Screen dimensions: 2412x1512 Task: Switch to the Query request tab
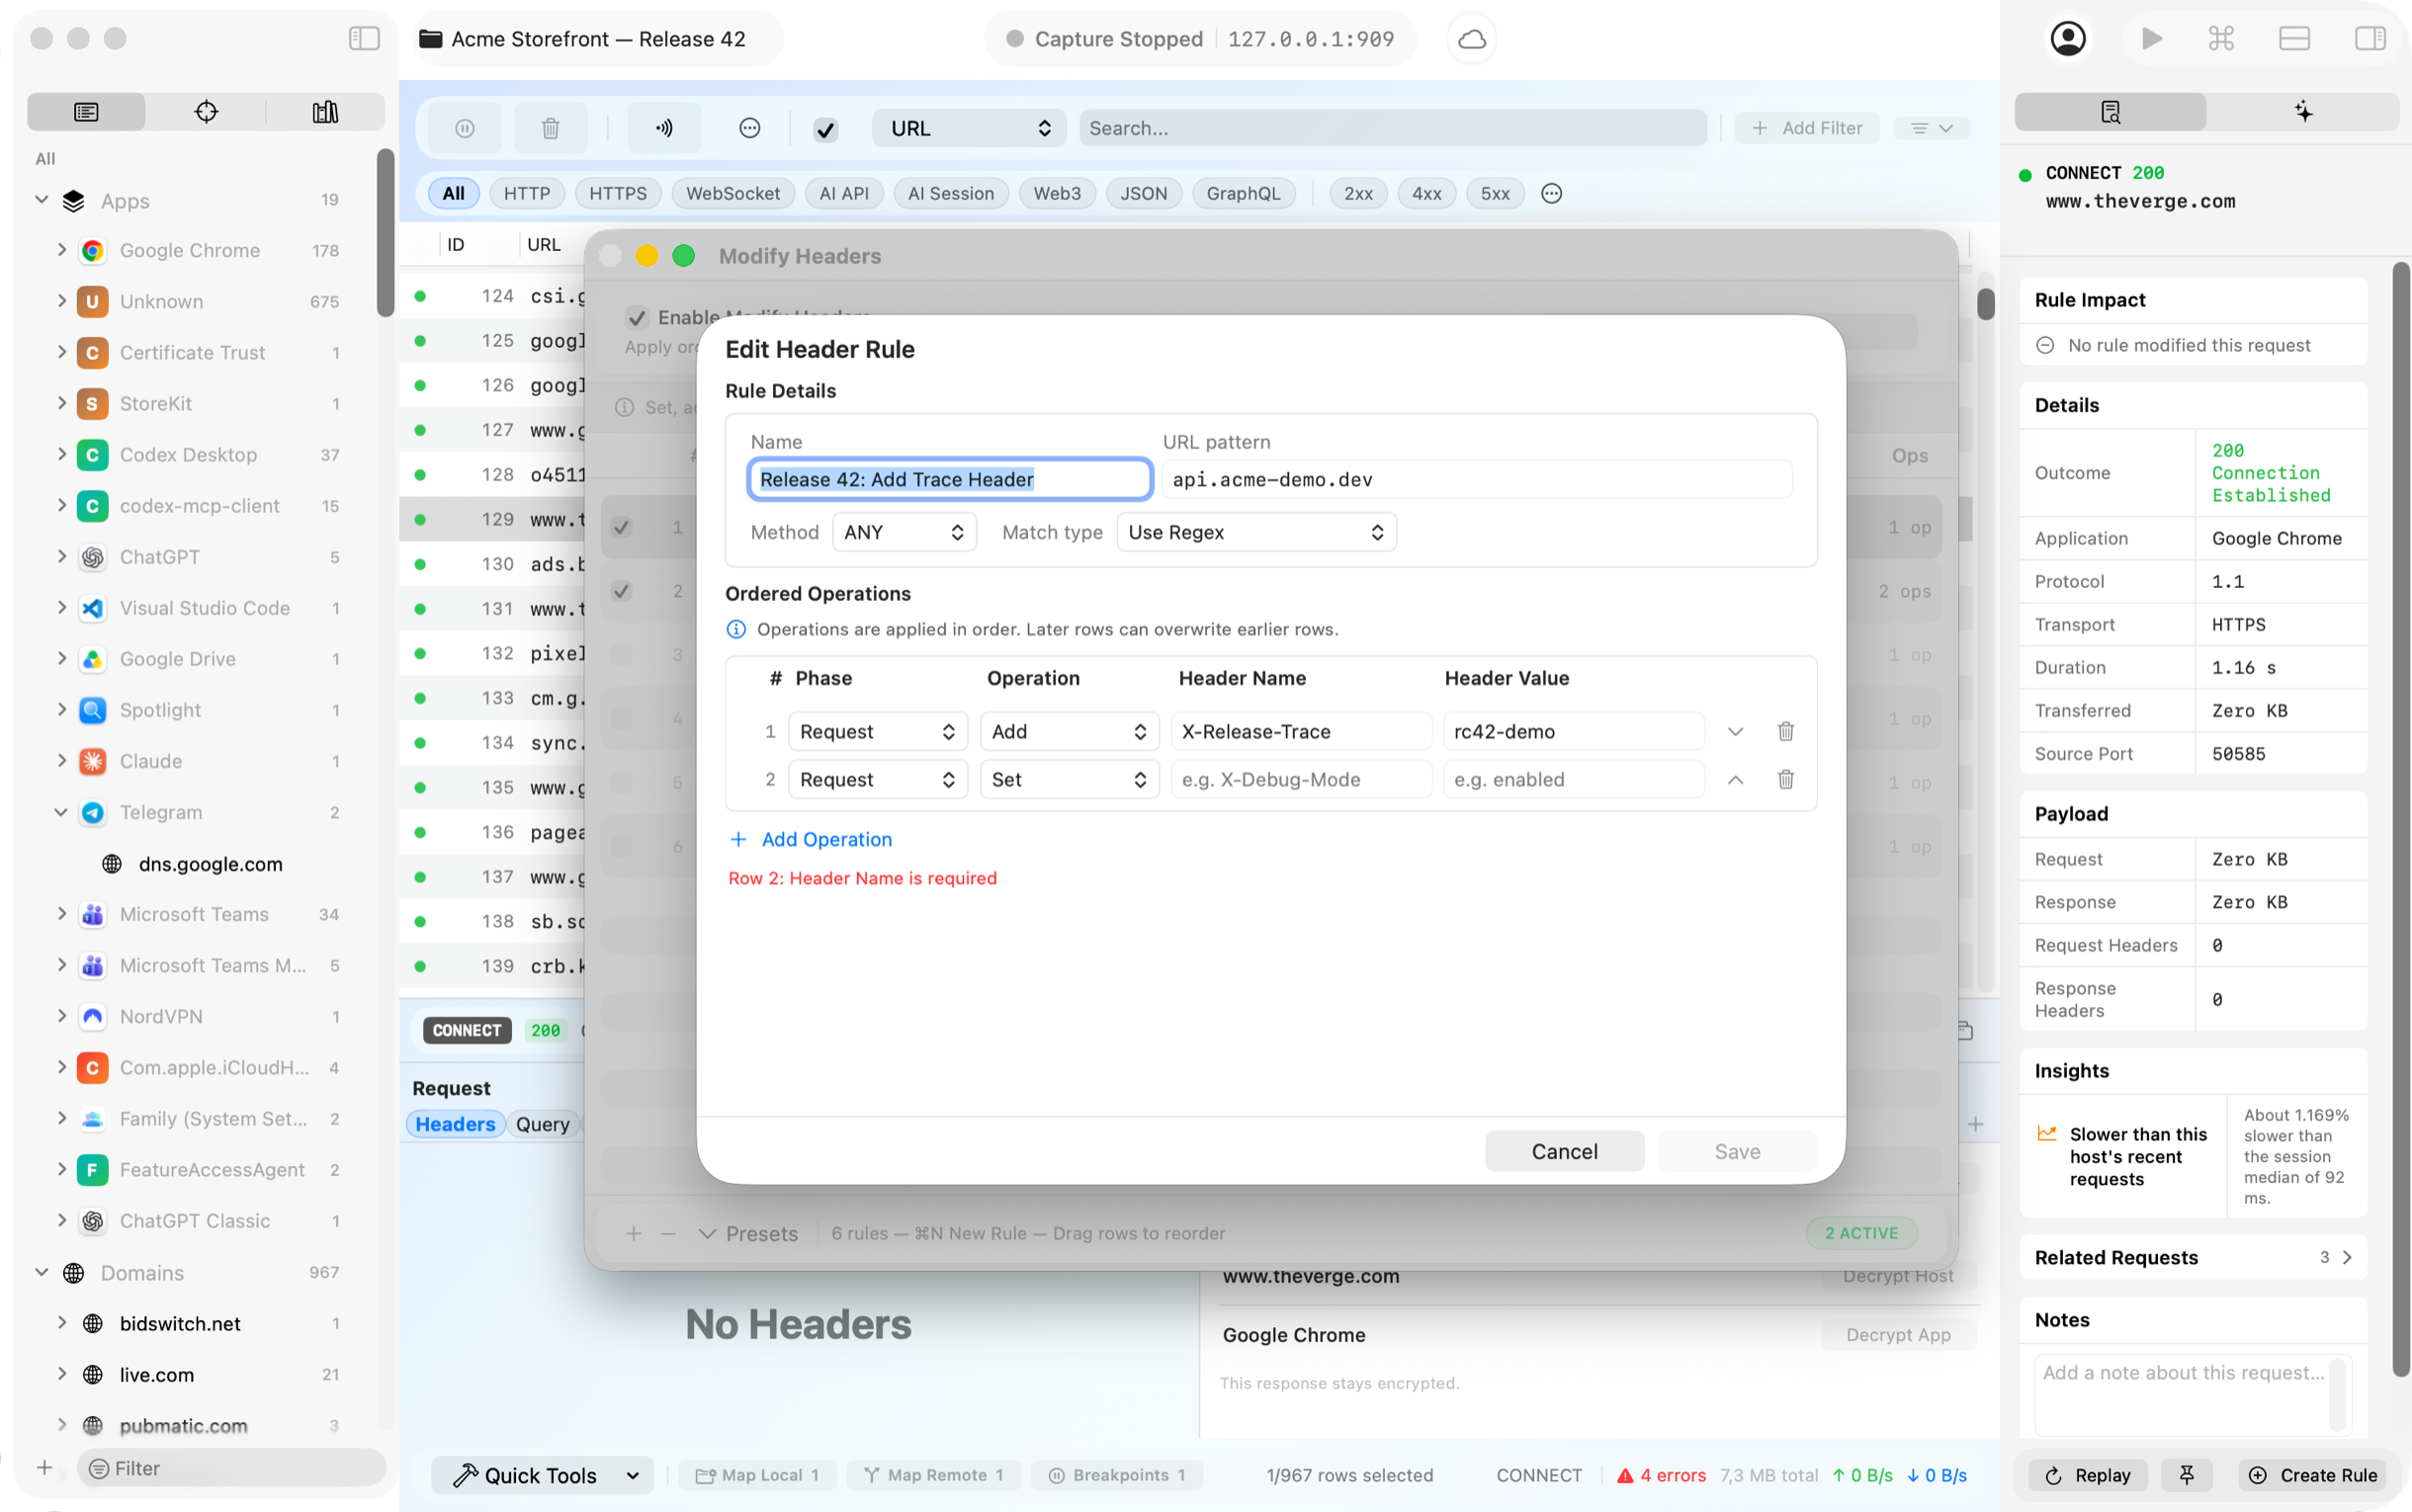point(543,1124)
